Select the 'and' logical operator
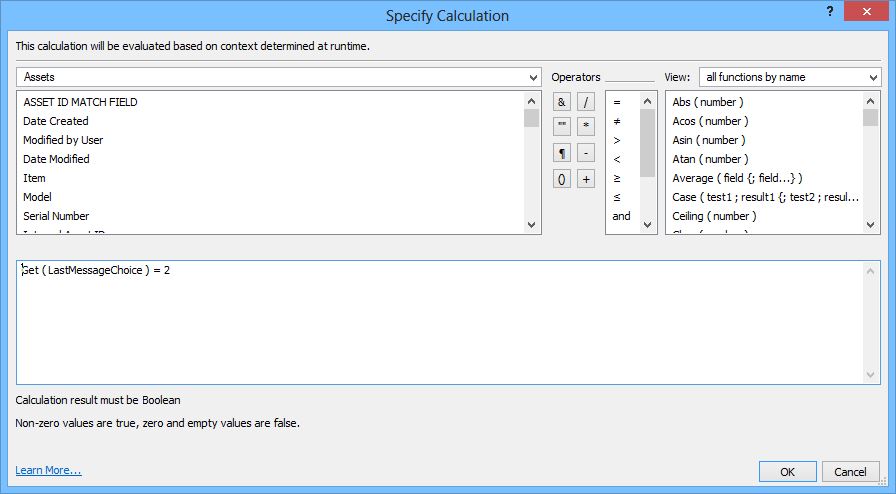 (x=621, y=216)
